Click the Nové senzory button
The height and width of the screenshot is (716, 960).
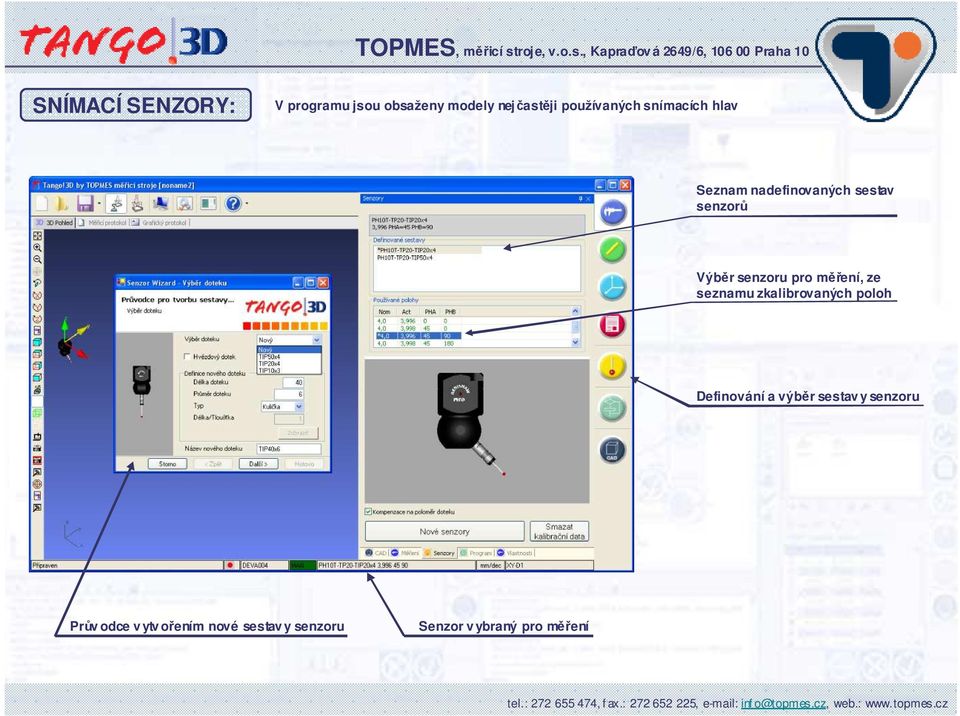(444, 532)
